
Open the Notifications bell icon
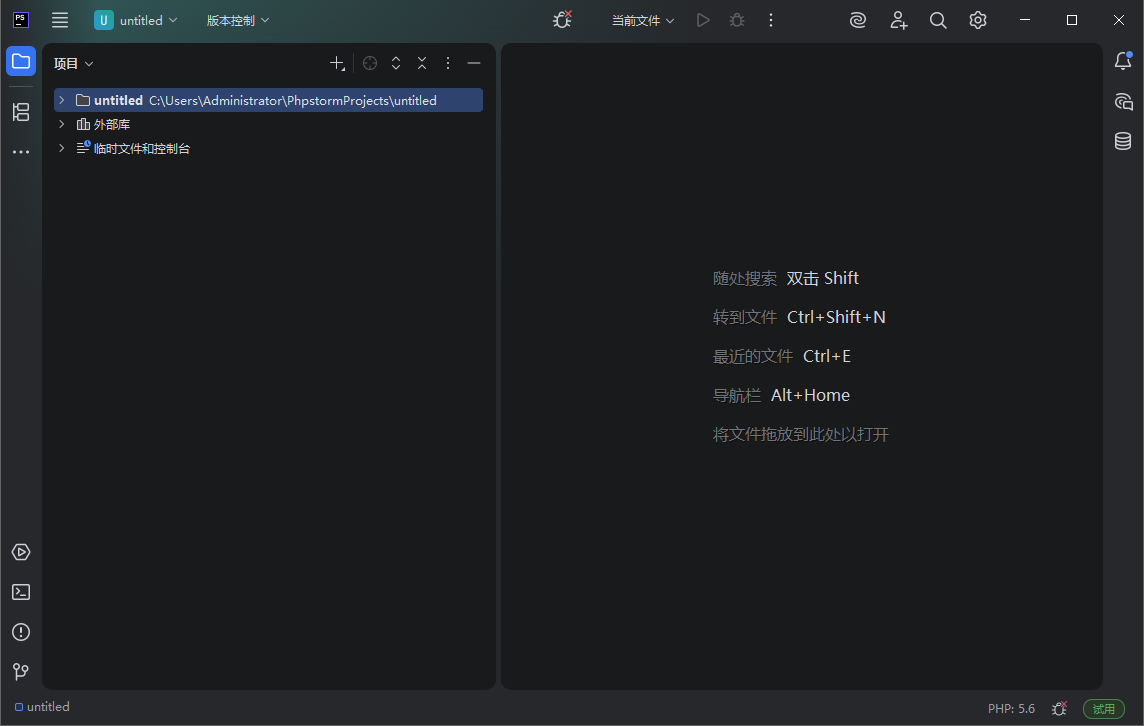(x=1122, y=61)
